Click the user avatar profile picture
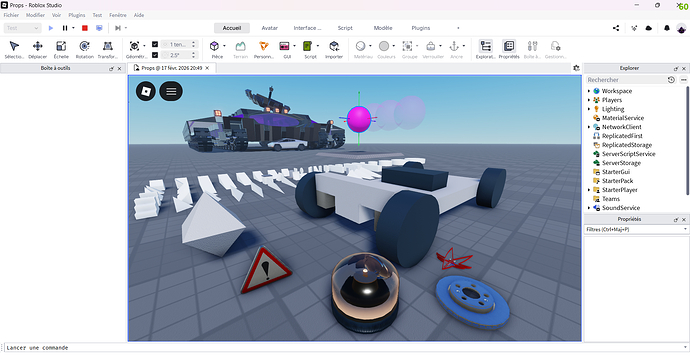Image resolution: width=690 pixels, height=364 pixels. pyautogui.click(x=681, y=28)
